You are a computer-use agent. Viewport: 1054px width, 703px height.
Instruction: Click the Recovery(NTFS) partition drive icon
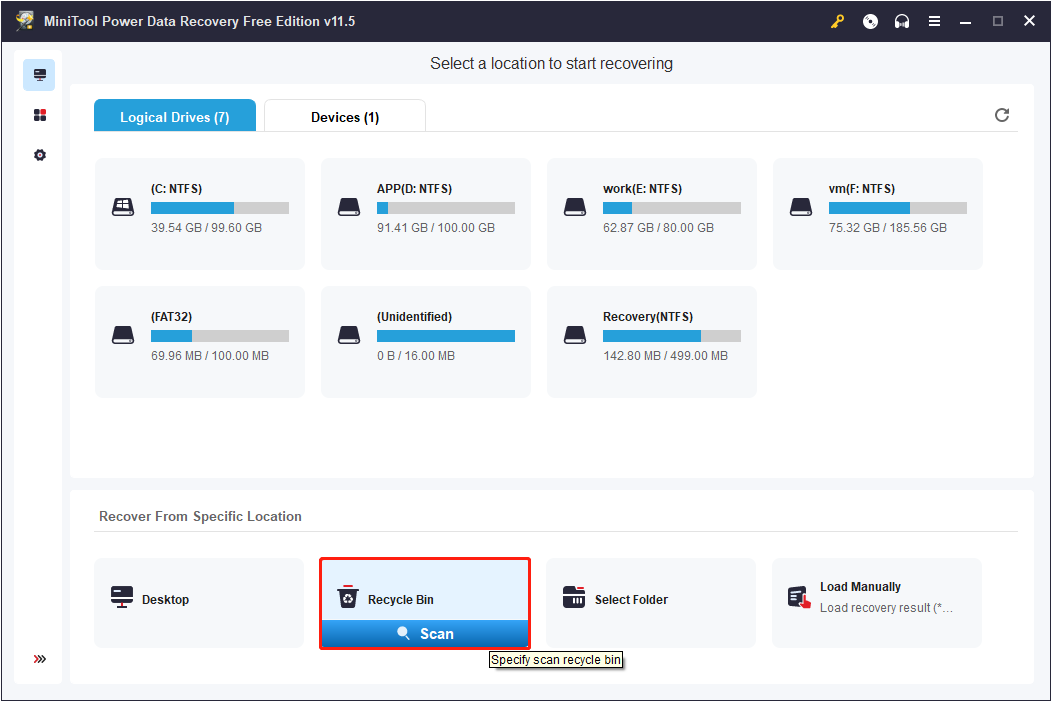click(575, 335)
